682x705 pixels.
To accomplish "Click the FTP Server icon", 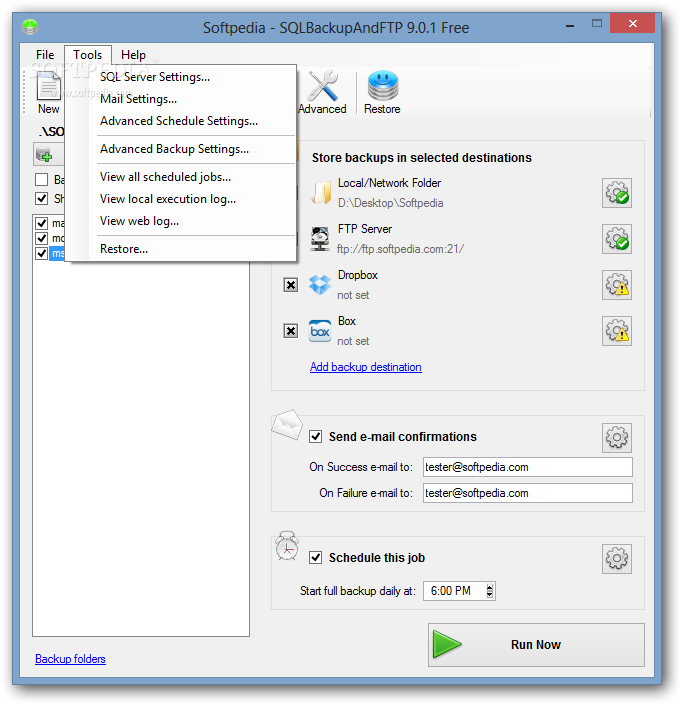I will pos(320,239).
